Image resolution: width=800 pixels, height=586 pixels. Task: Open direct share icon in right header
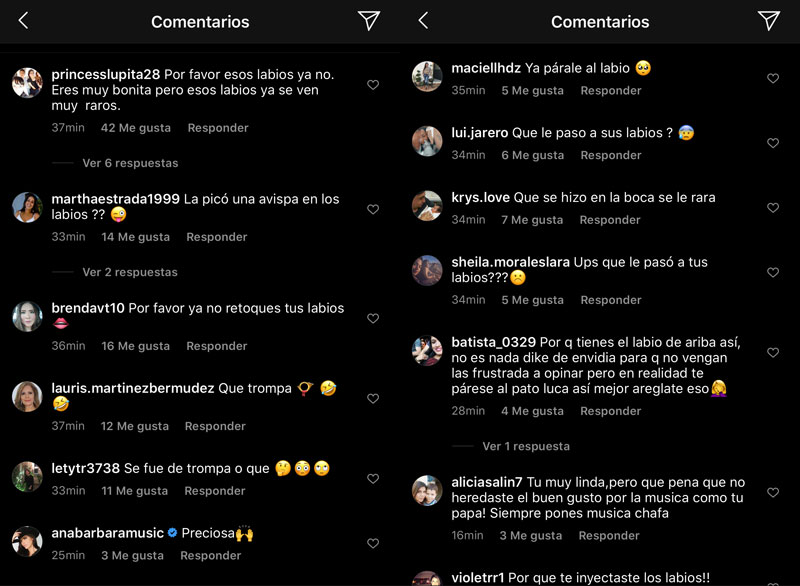pos(769,20)
